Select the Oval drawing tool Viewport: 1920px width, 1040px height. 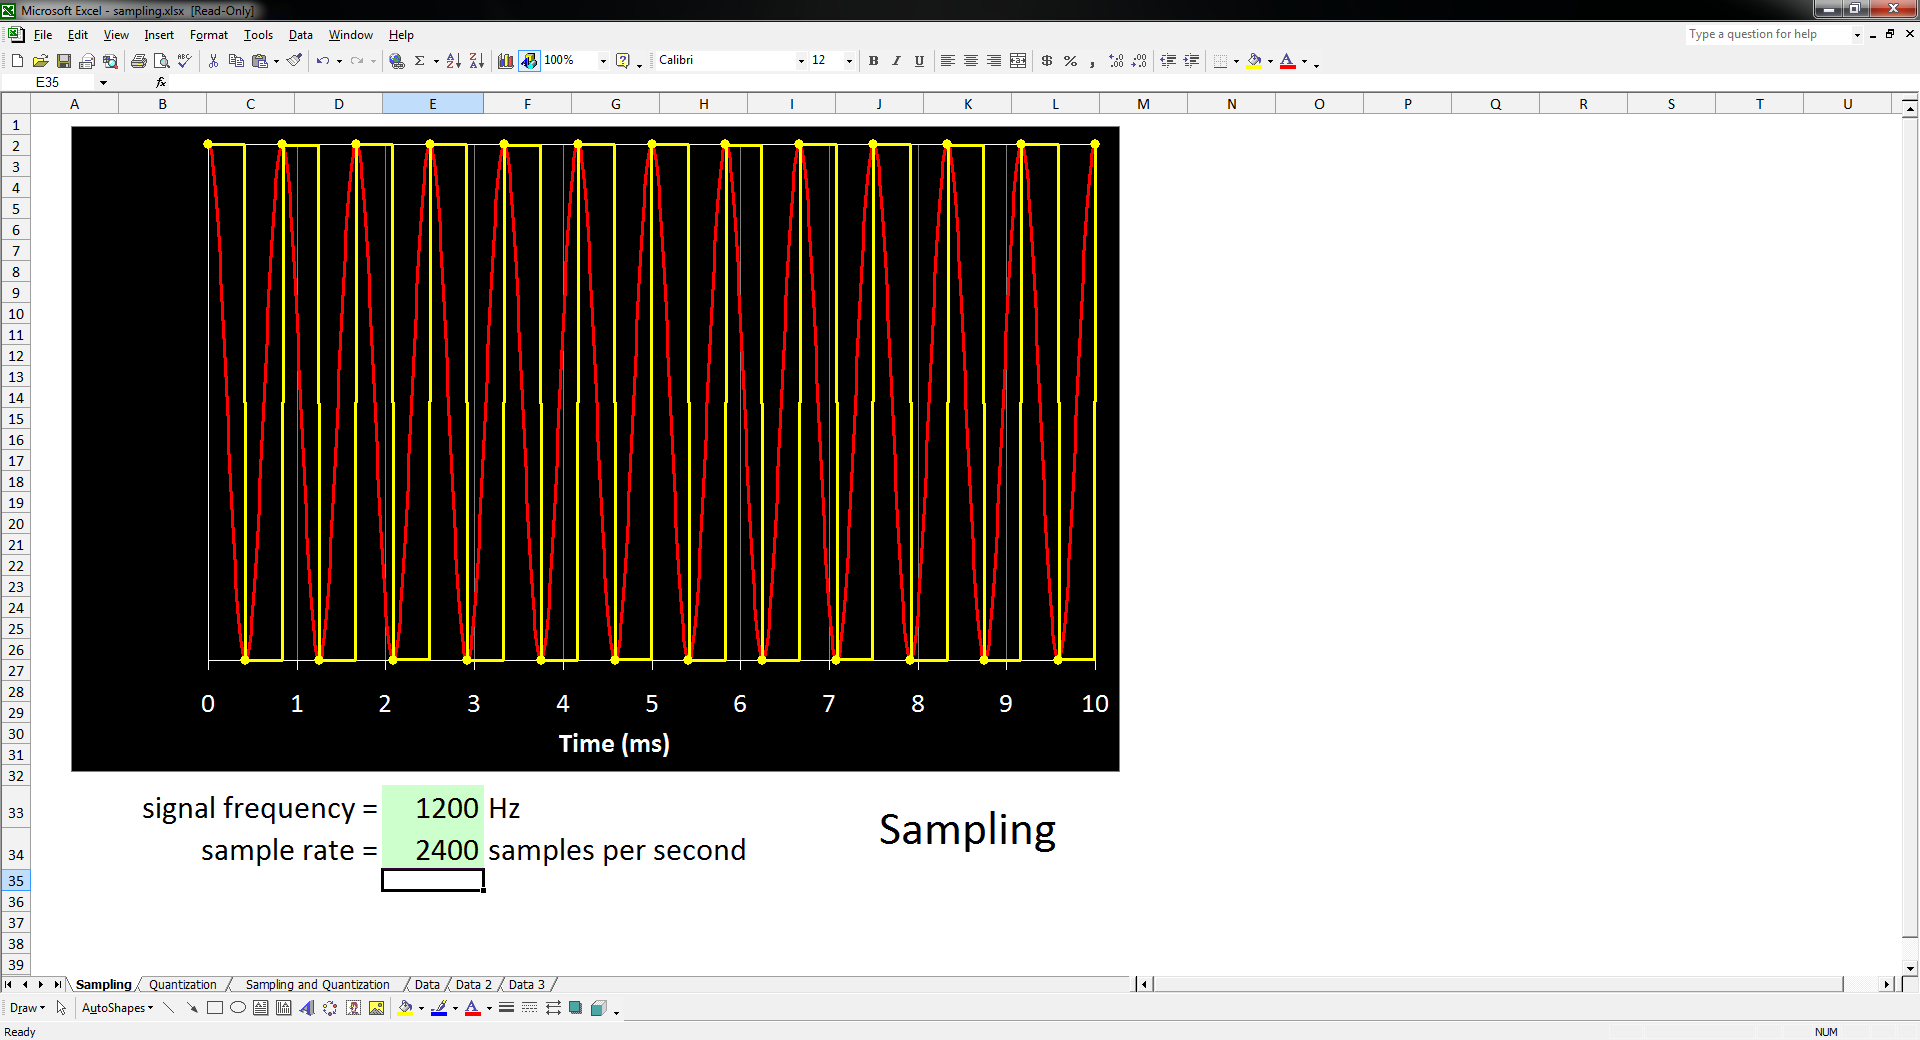(x=237, y=1008)
